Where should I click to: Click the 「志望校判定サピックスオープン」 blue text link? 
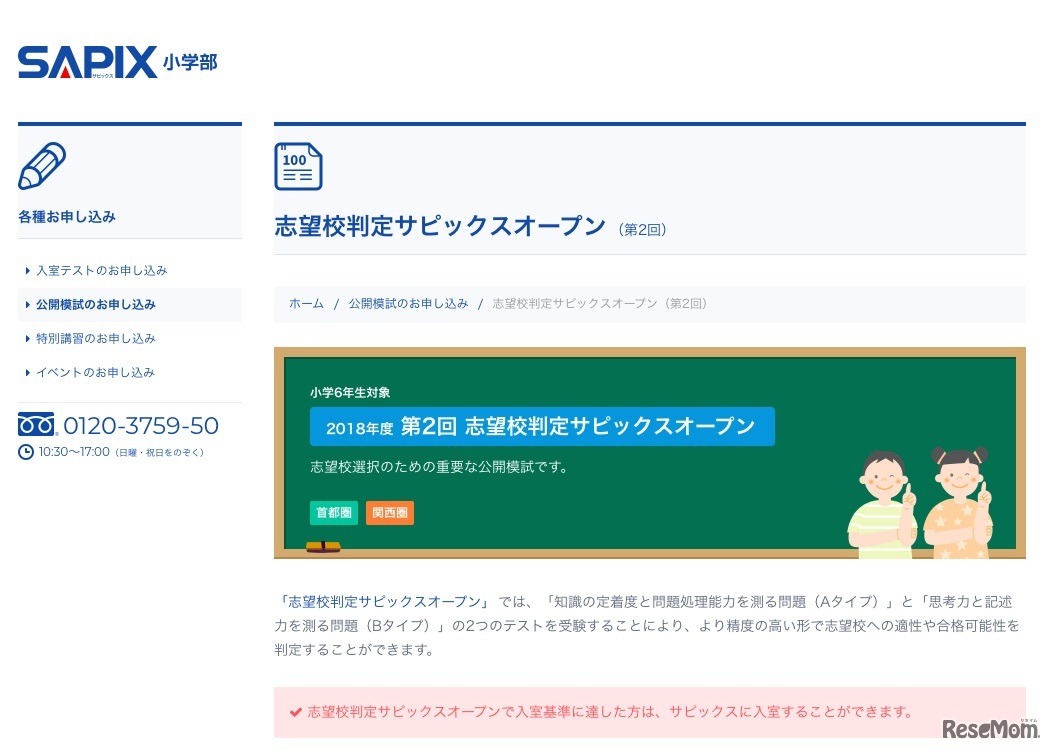(x=384, y=602)
